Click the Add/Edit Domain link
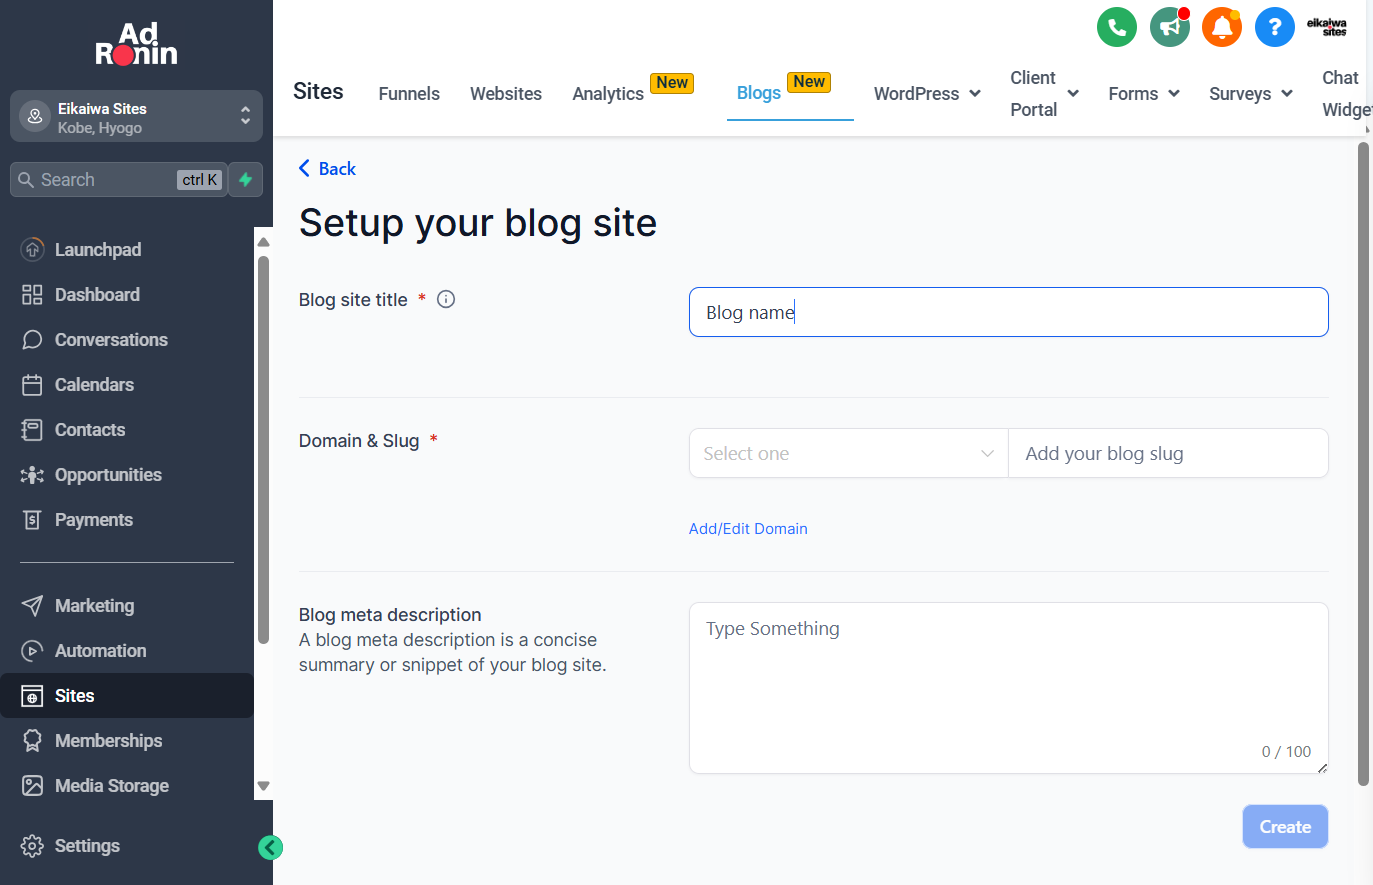 tap(748, 529)
